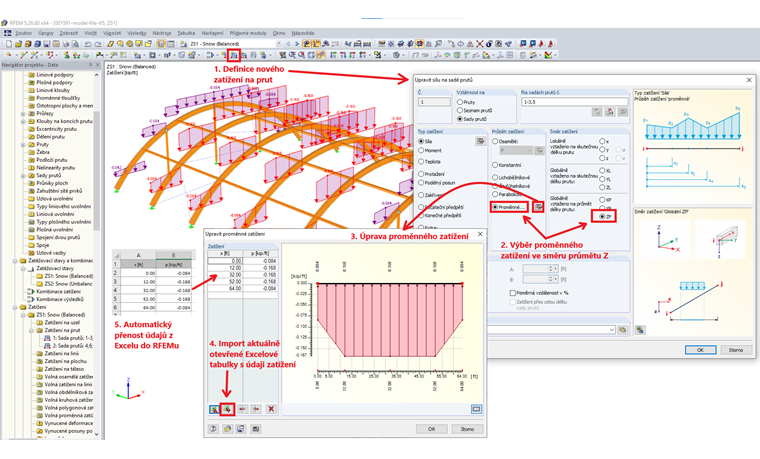
Task: Click the red X delete rows icon
Action: coord(271,410)
